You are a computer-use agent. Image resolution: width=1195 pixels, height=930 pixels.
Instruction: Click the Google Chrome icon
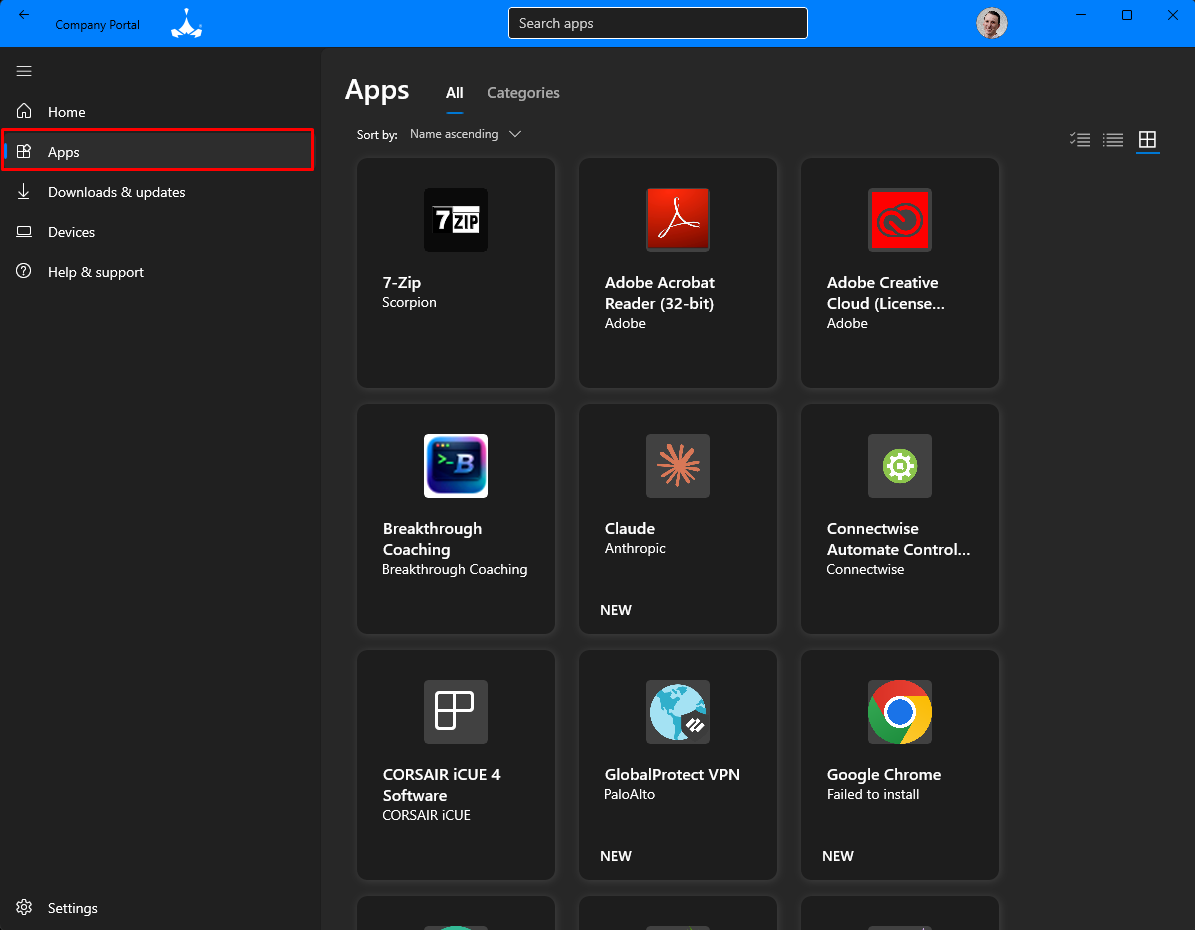pos(899,712)
